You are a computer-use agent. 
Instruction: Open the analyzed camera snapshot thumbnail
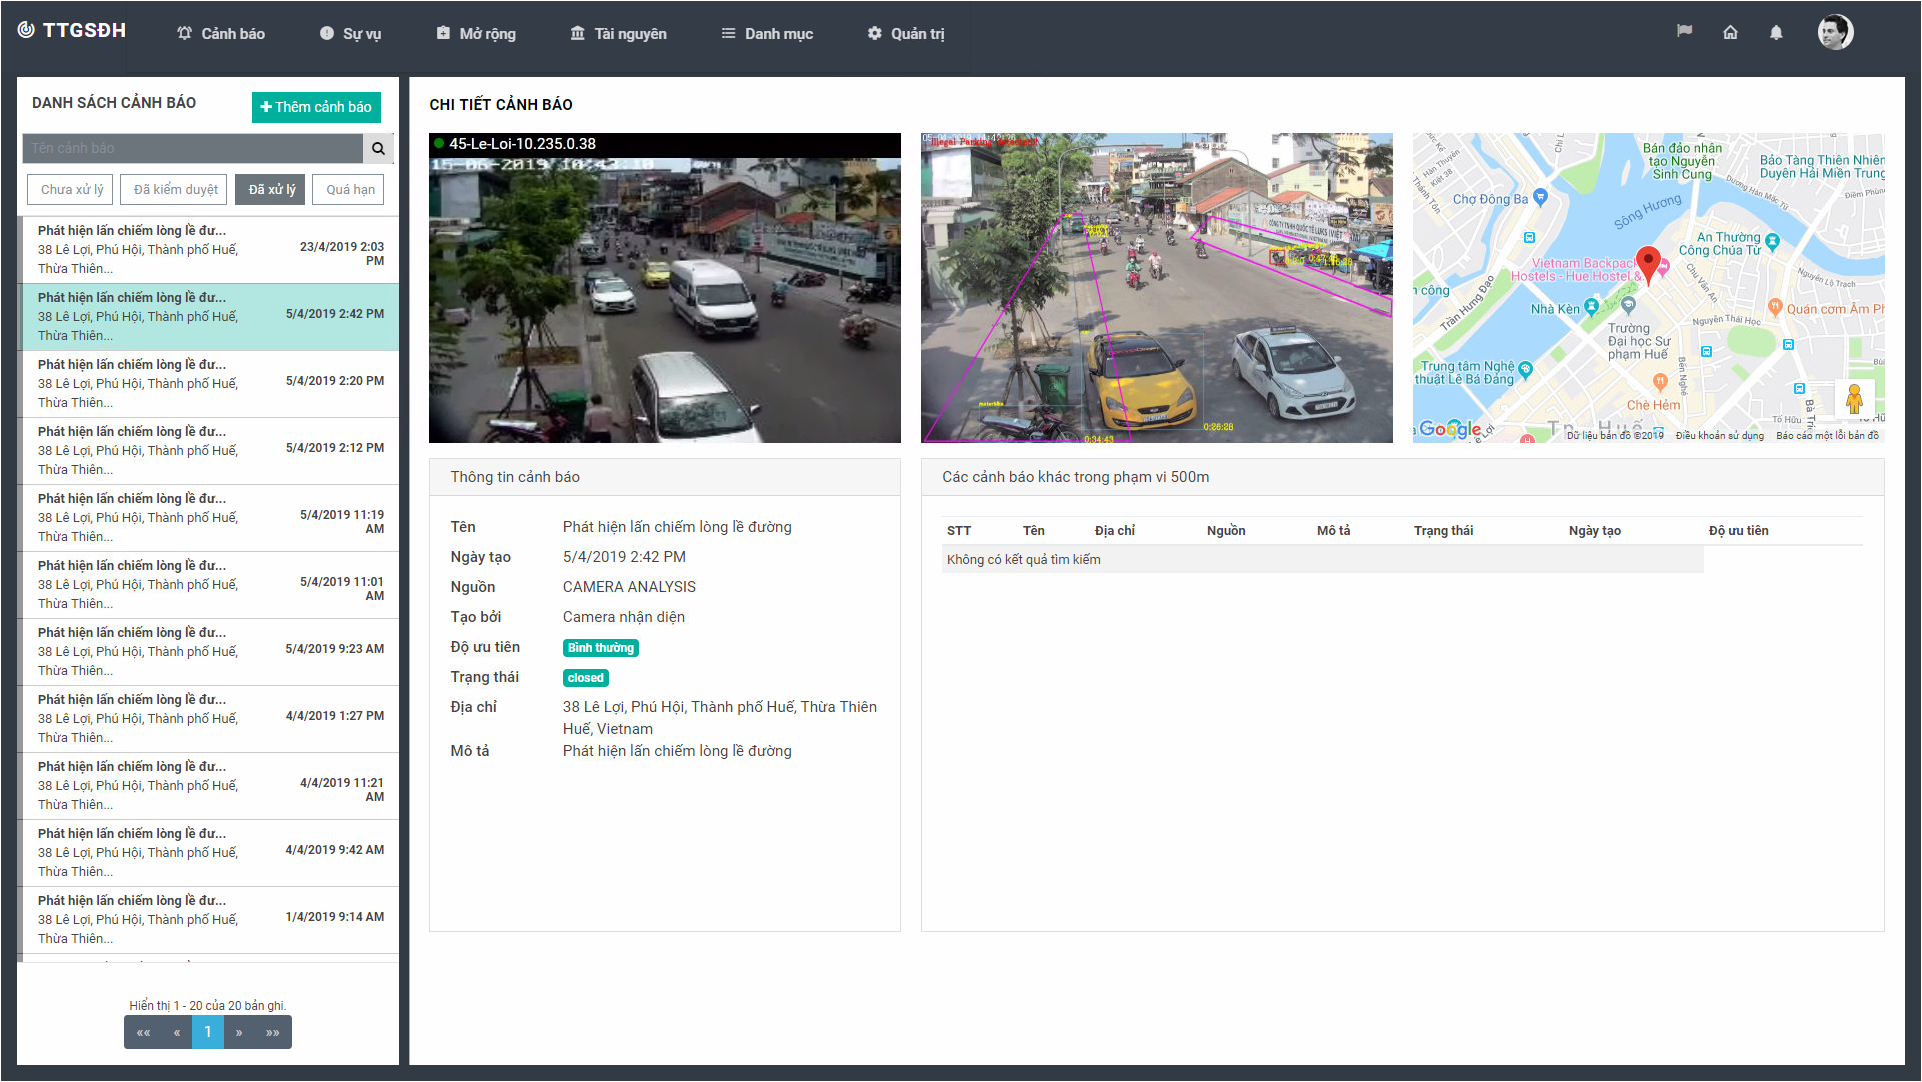point(1156,288)
